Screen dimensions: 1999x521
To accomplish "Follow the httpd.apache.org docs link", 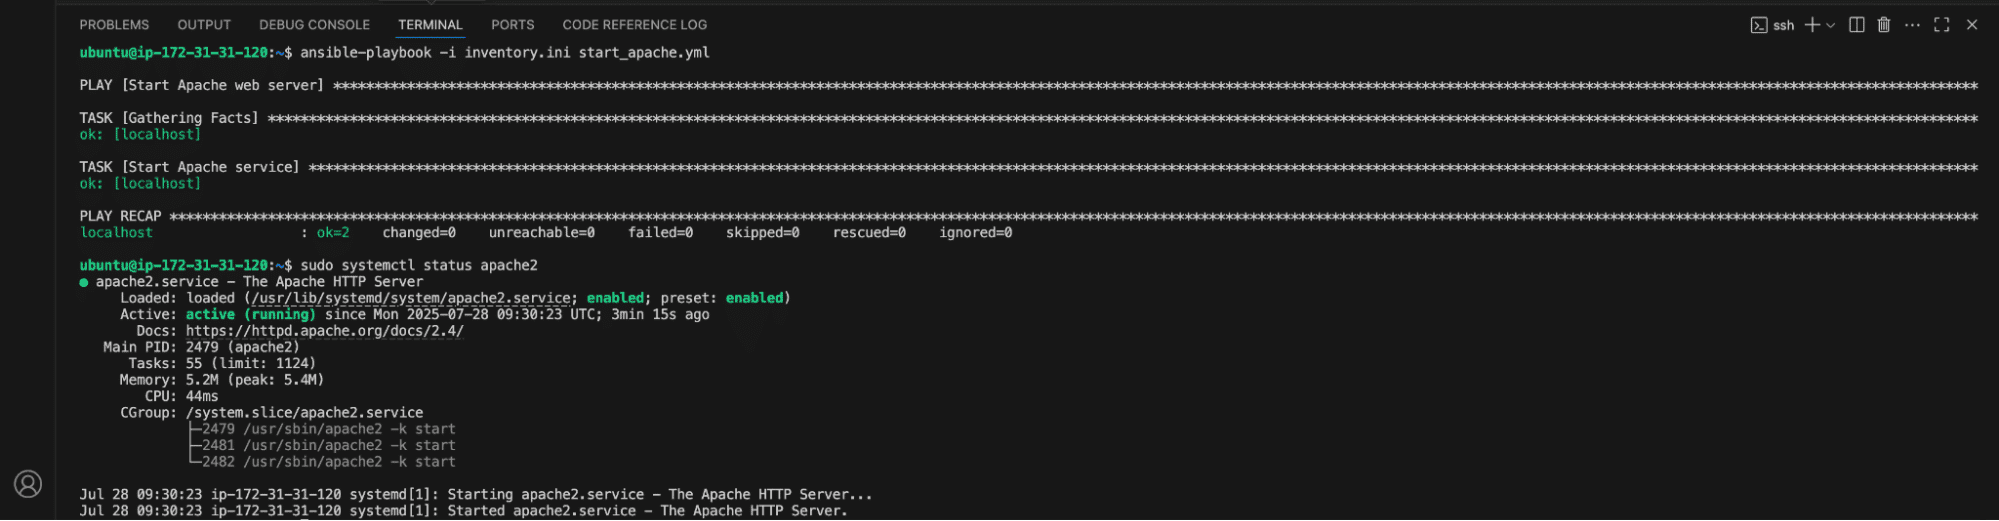I will click(325, 331).
